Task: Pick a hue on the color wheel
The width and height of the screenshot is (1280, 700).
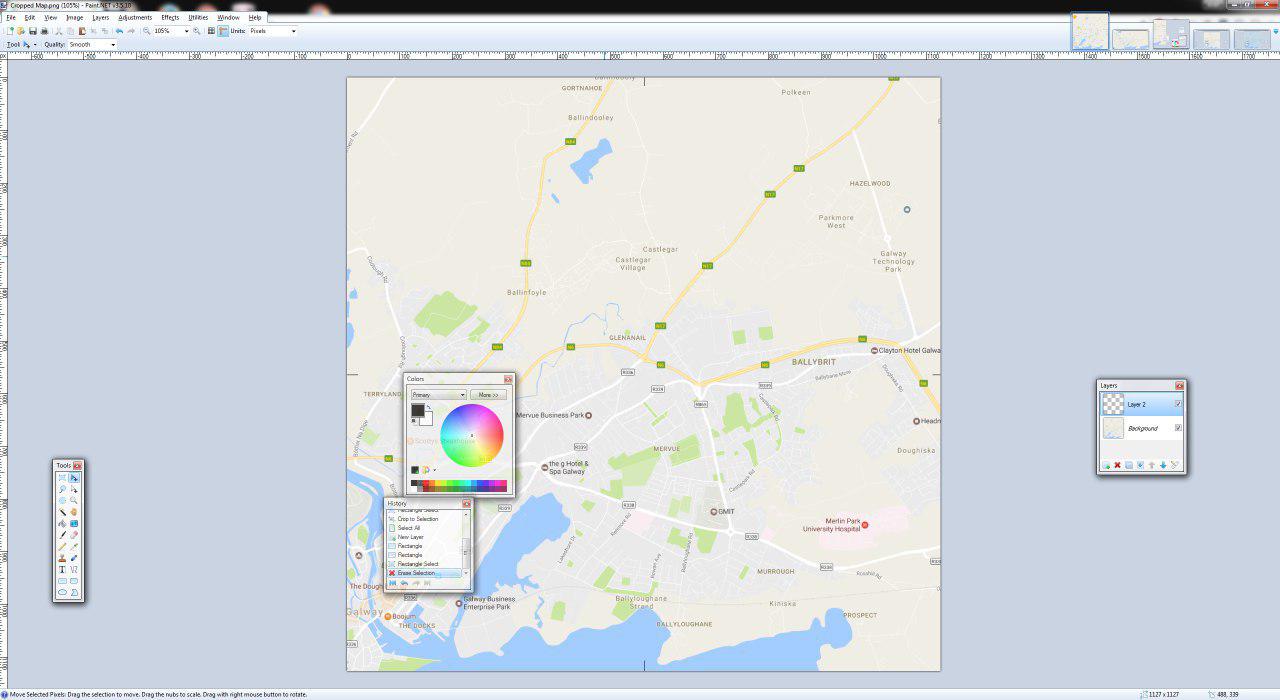Action: pos(472,435)
